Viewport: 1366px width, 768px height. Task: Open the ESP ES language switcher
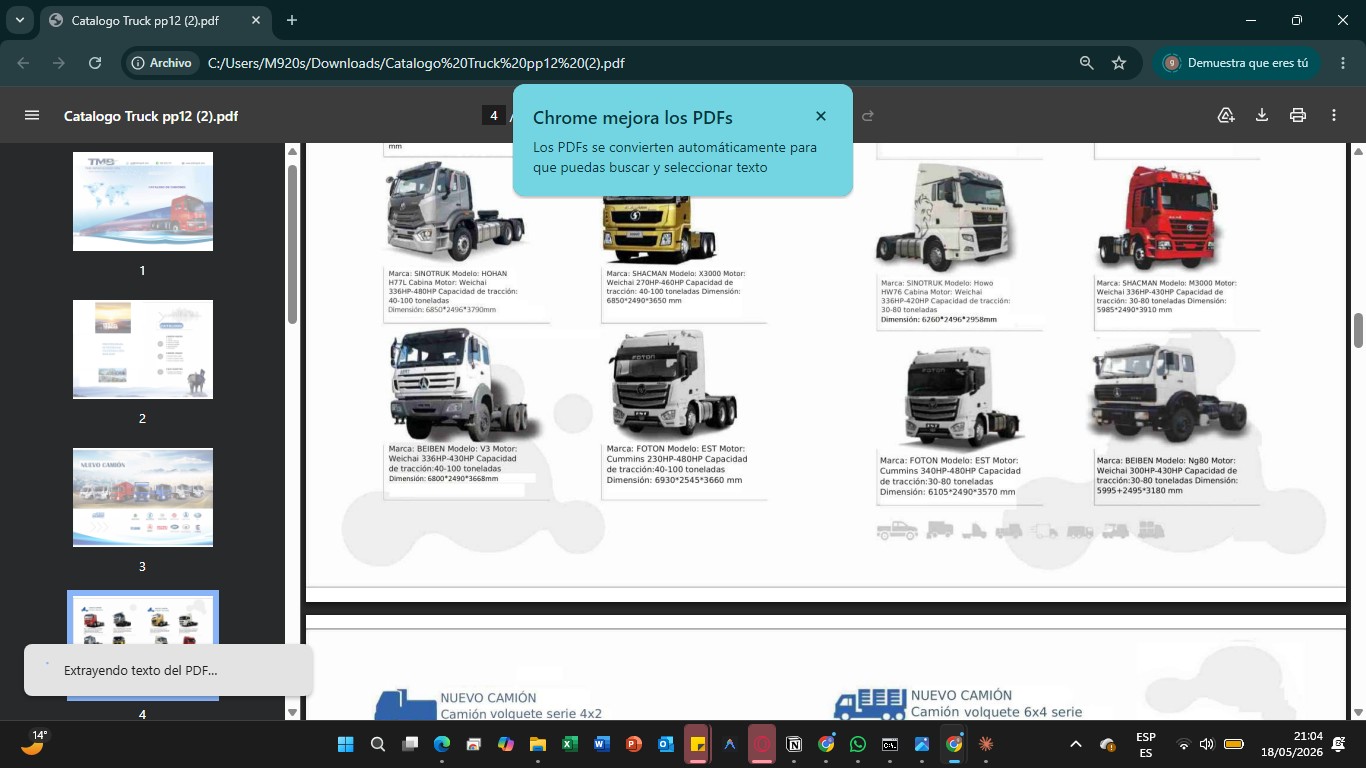(1146, 744)
